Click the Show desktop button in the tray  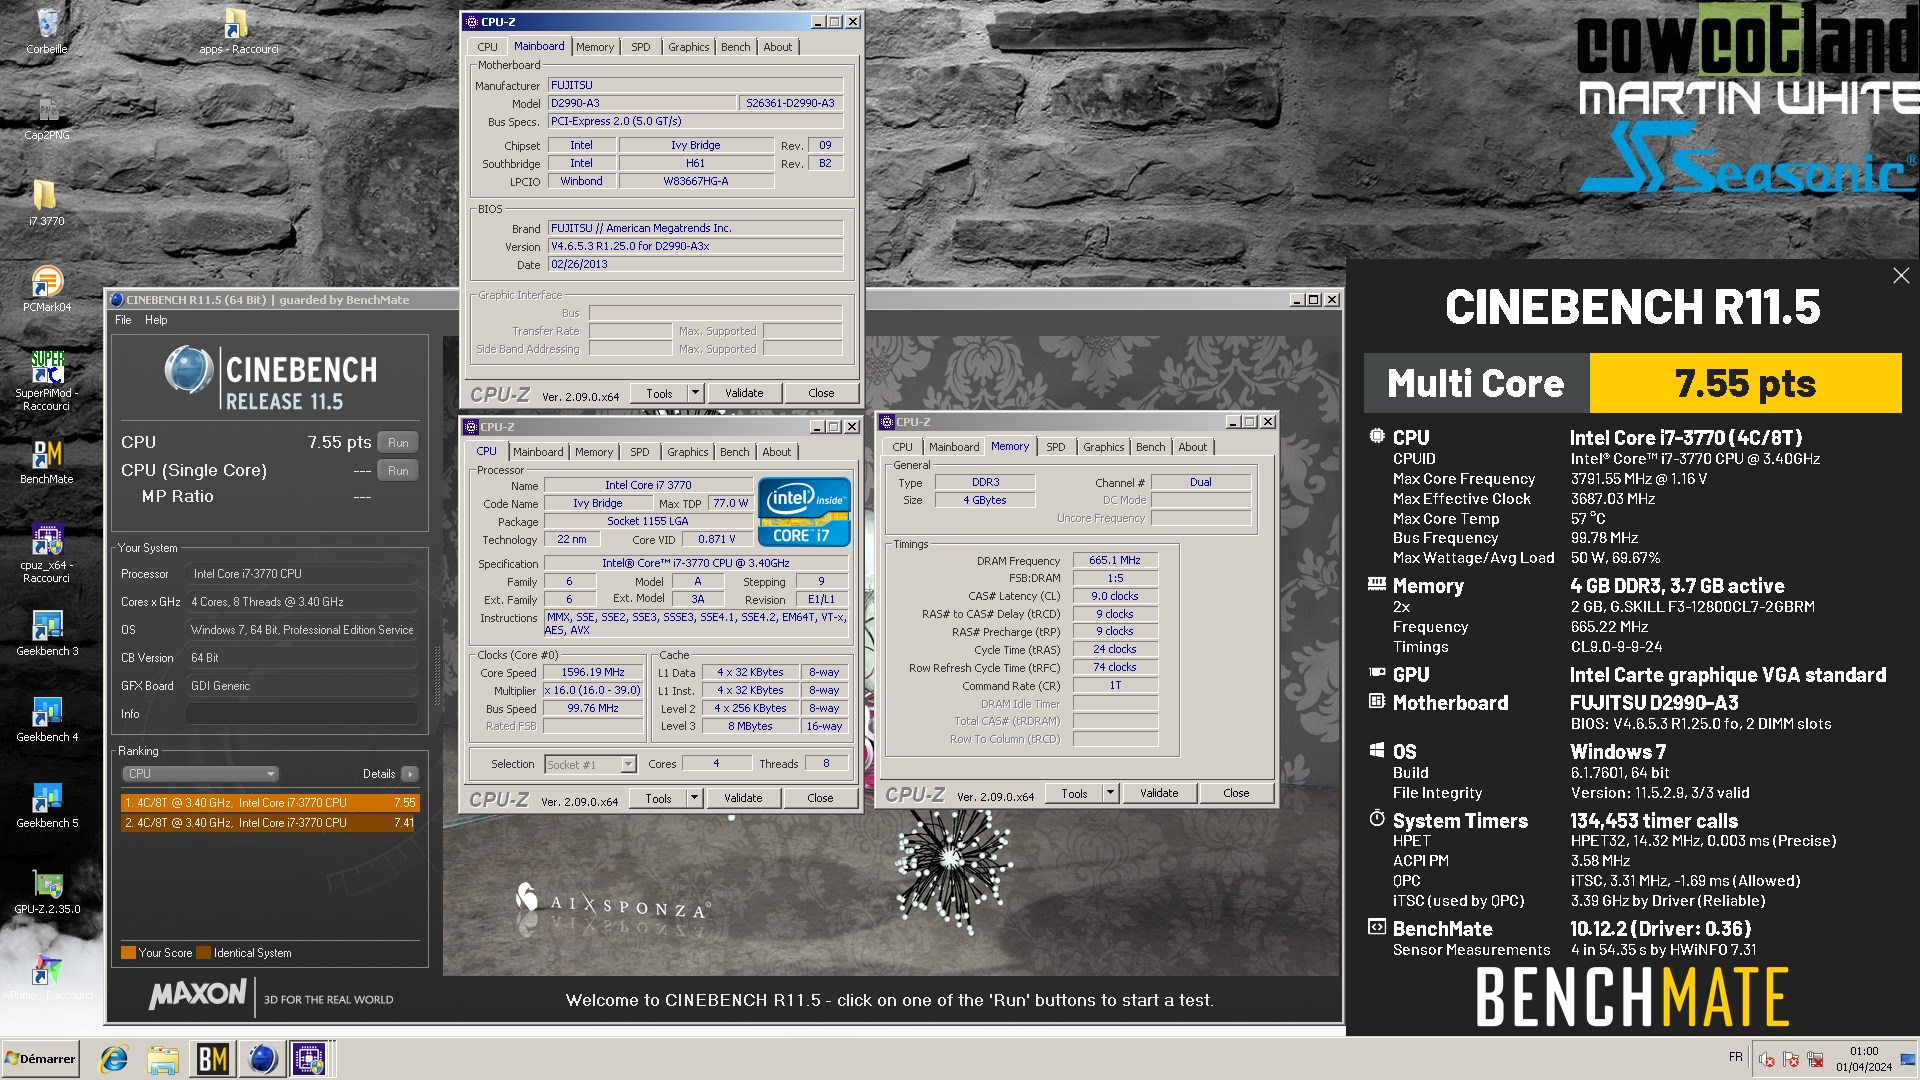pos(1908,1059)
